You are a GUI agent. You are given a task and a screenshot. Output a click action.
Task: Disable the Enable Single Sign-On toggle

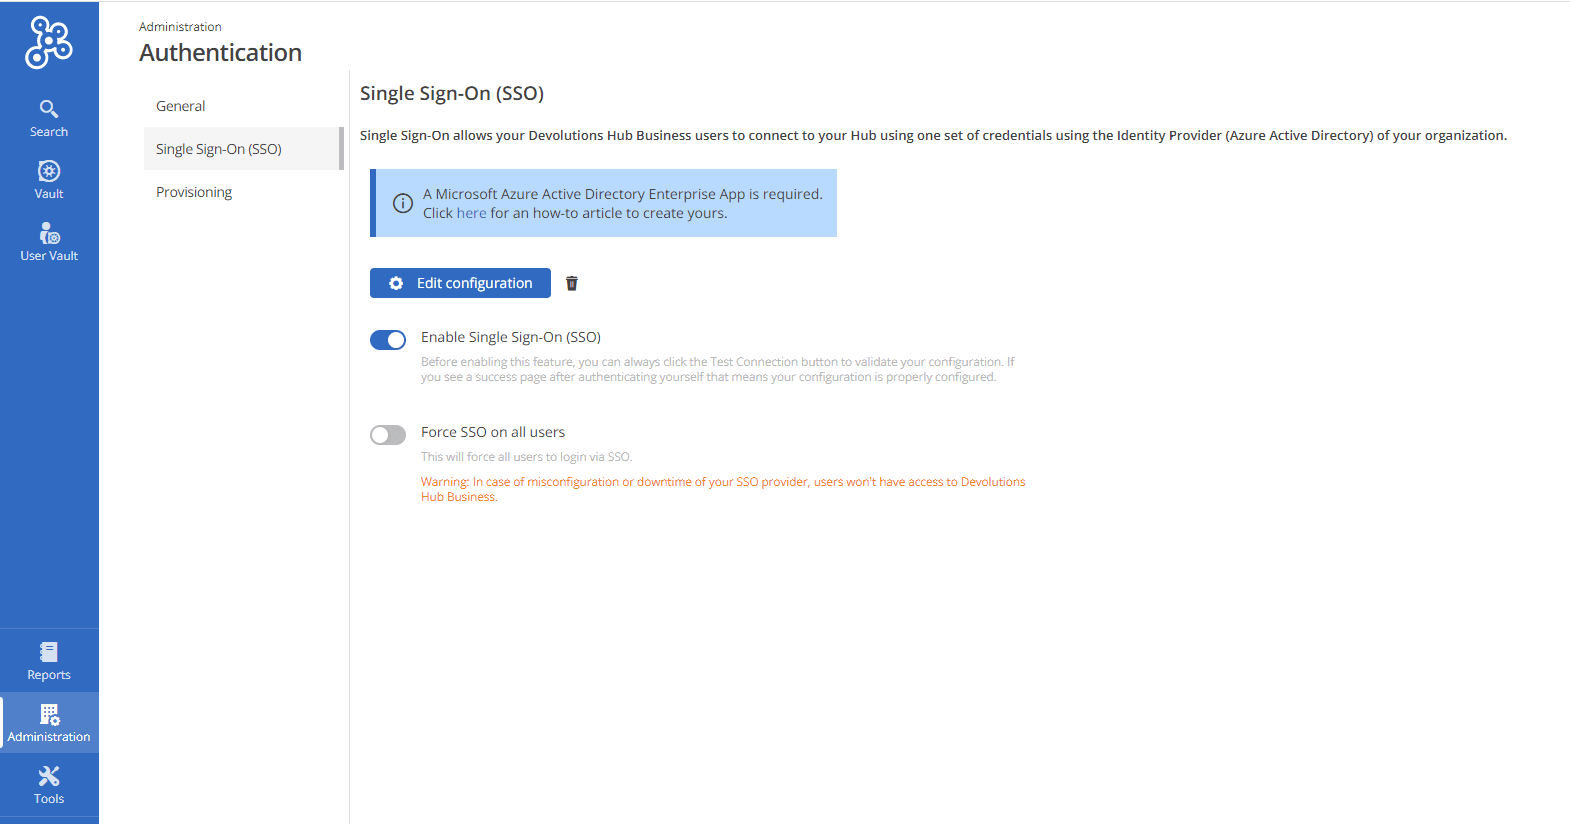388,340
